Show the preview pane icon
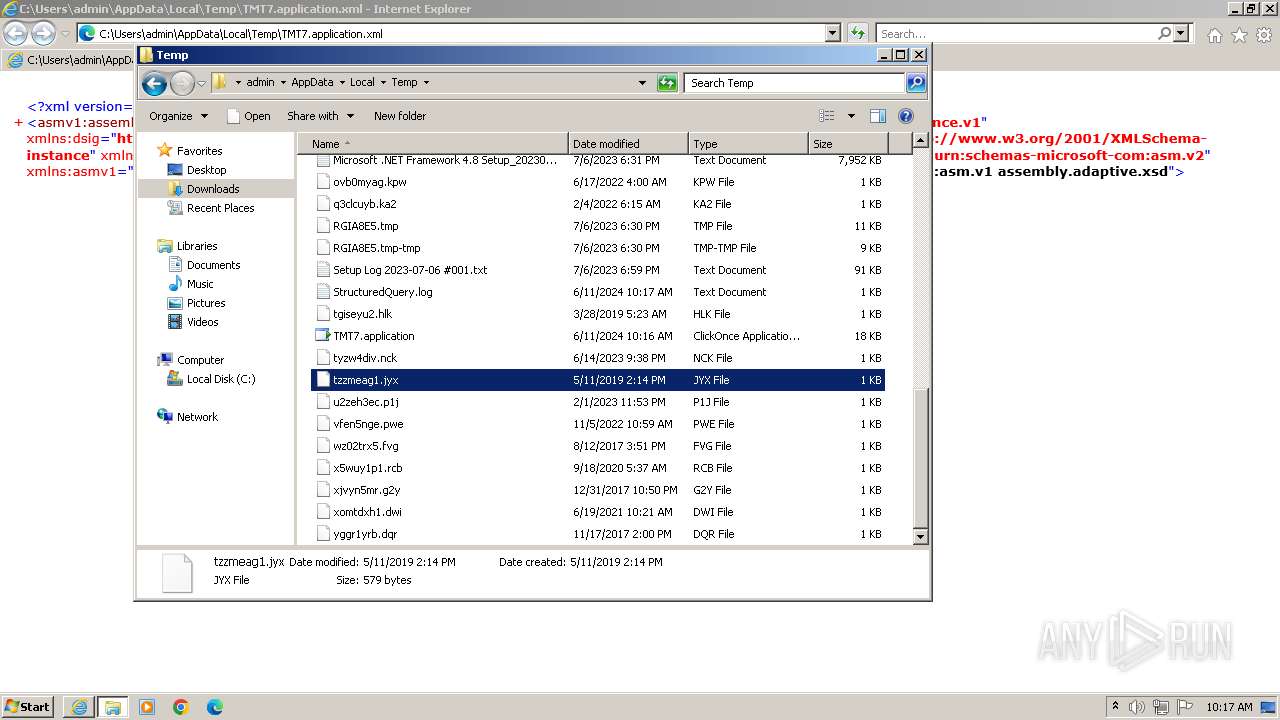The image size is (1280, 720). tap(877, 116)
